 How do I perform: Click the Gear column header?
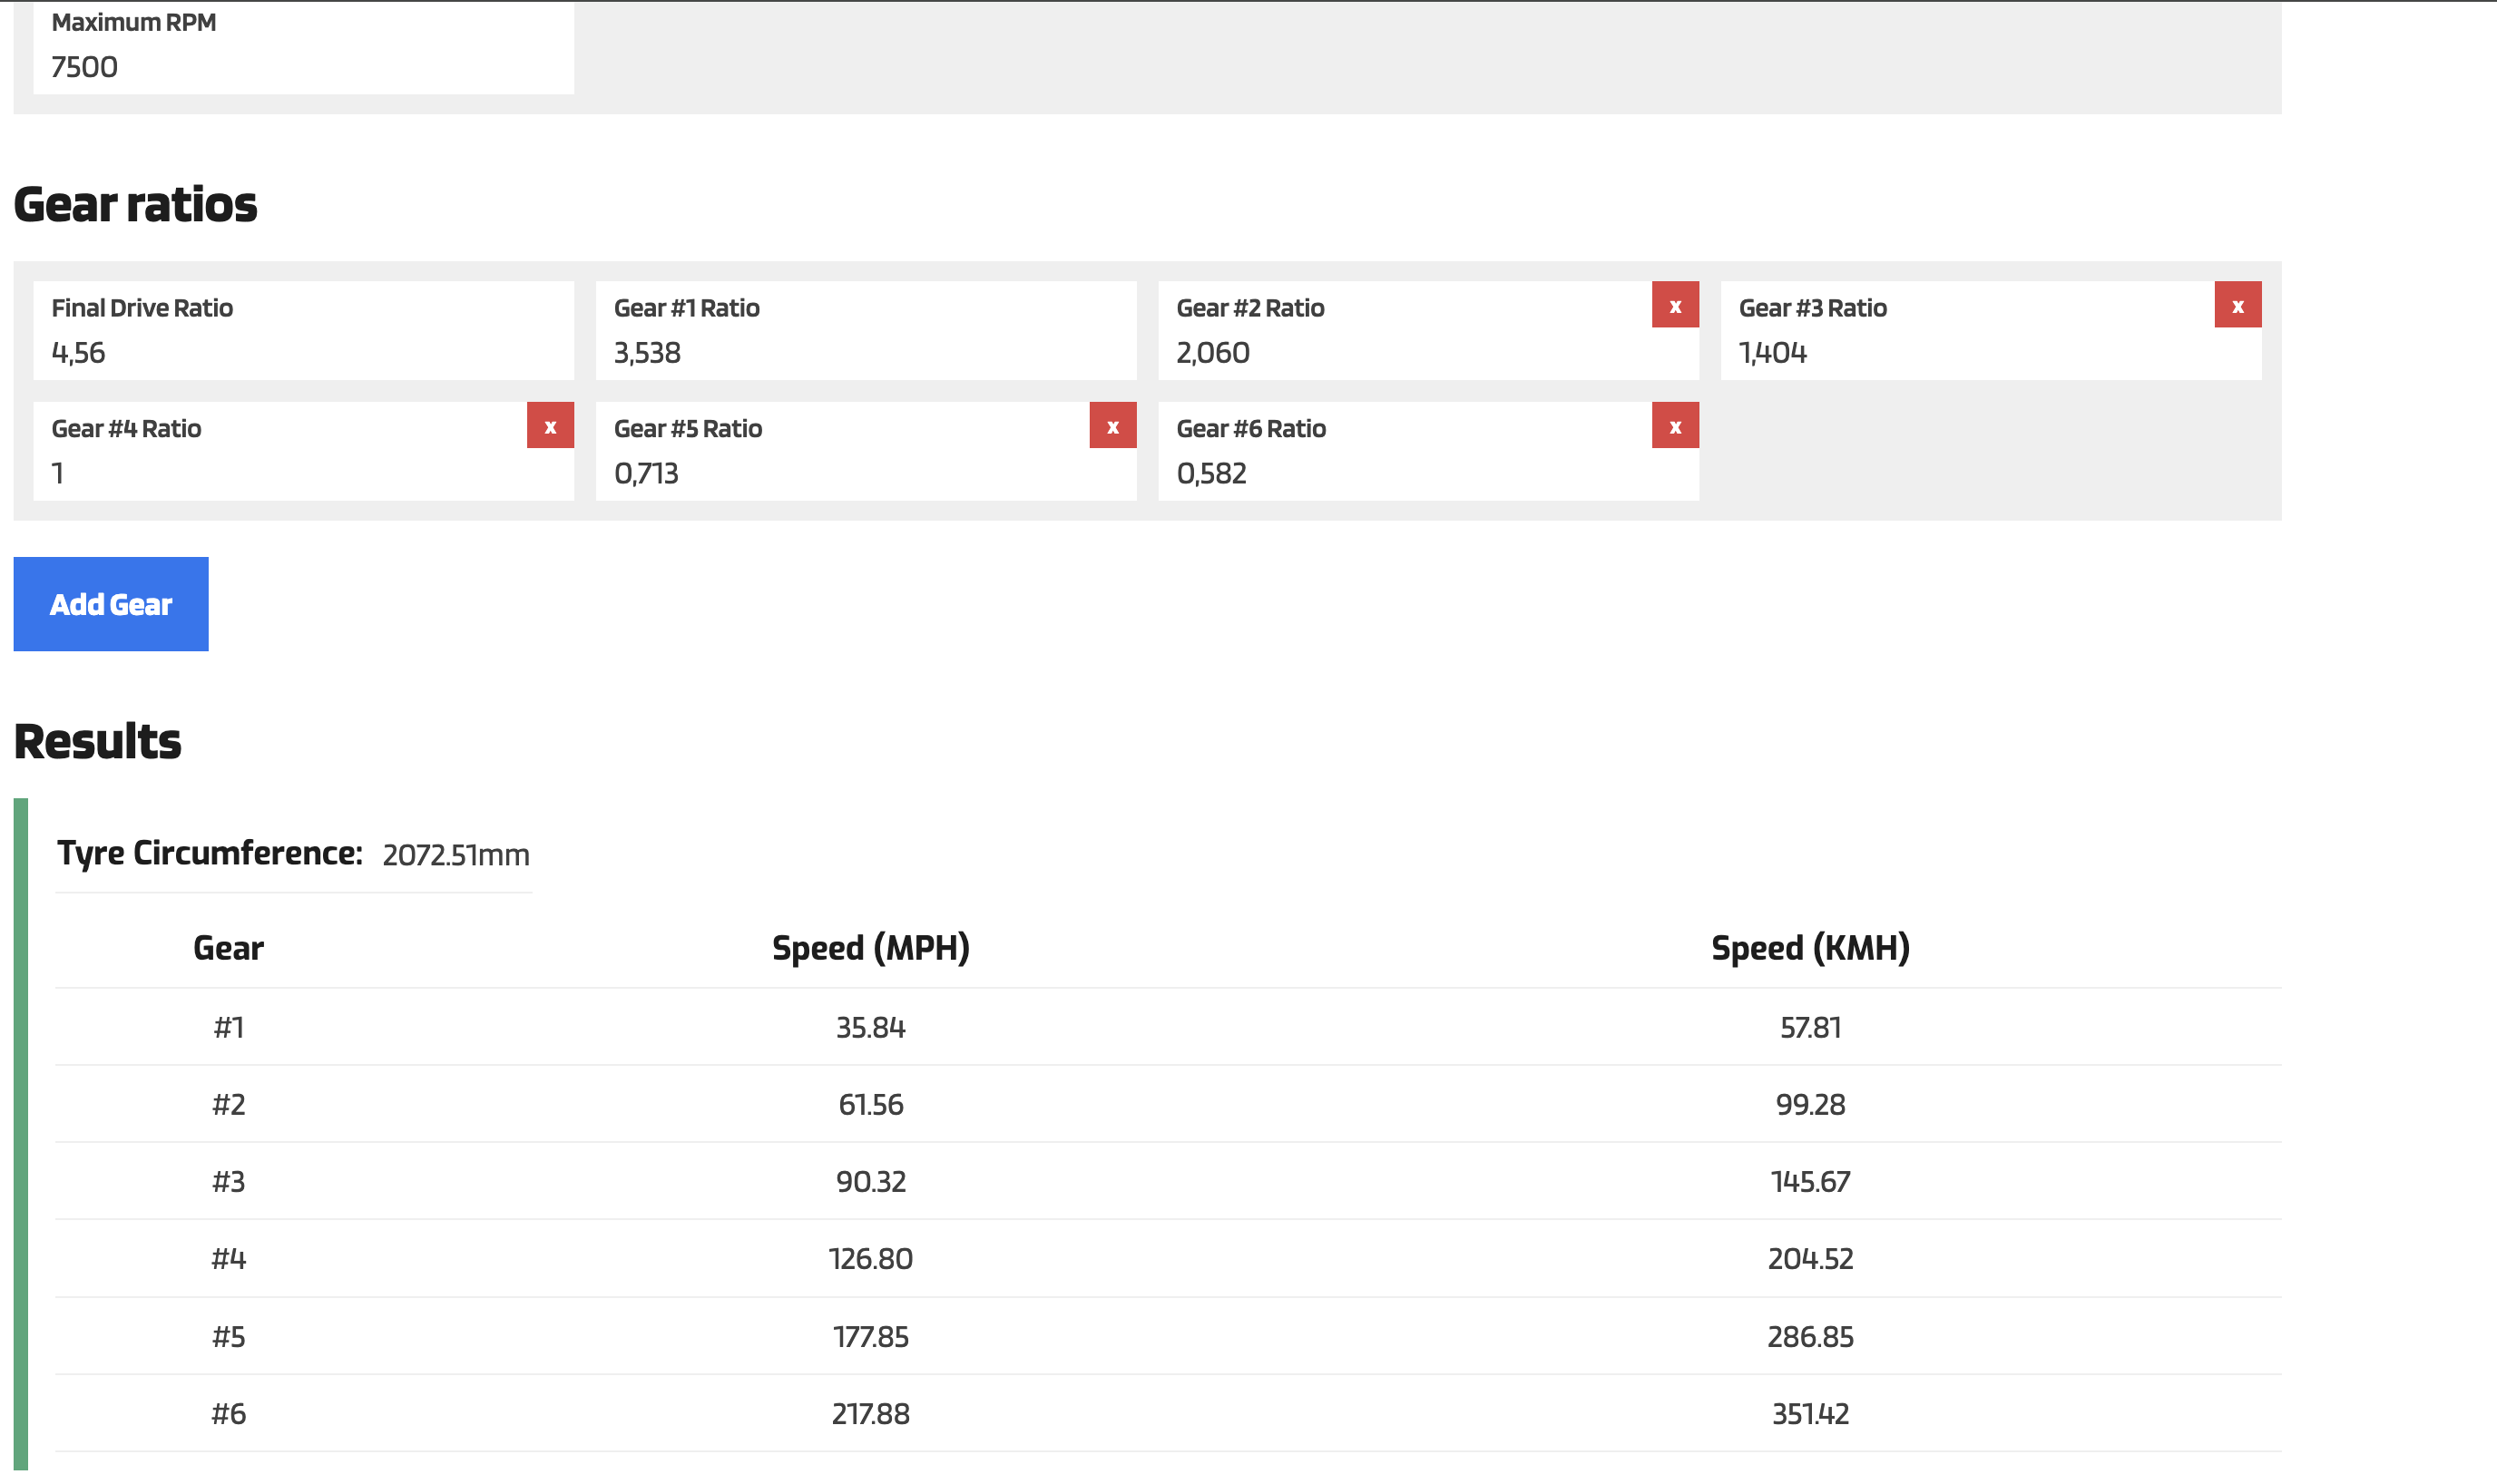tap(228, 947)
